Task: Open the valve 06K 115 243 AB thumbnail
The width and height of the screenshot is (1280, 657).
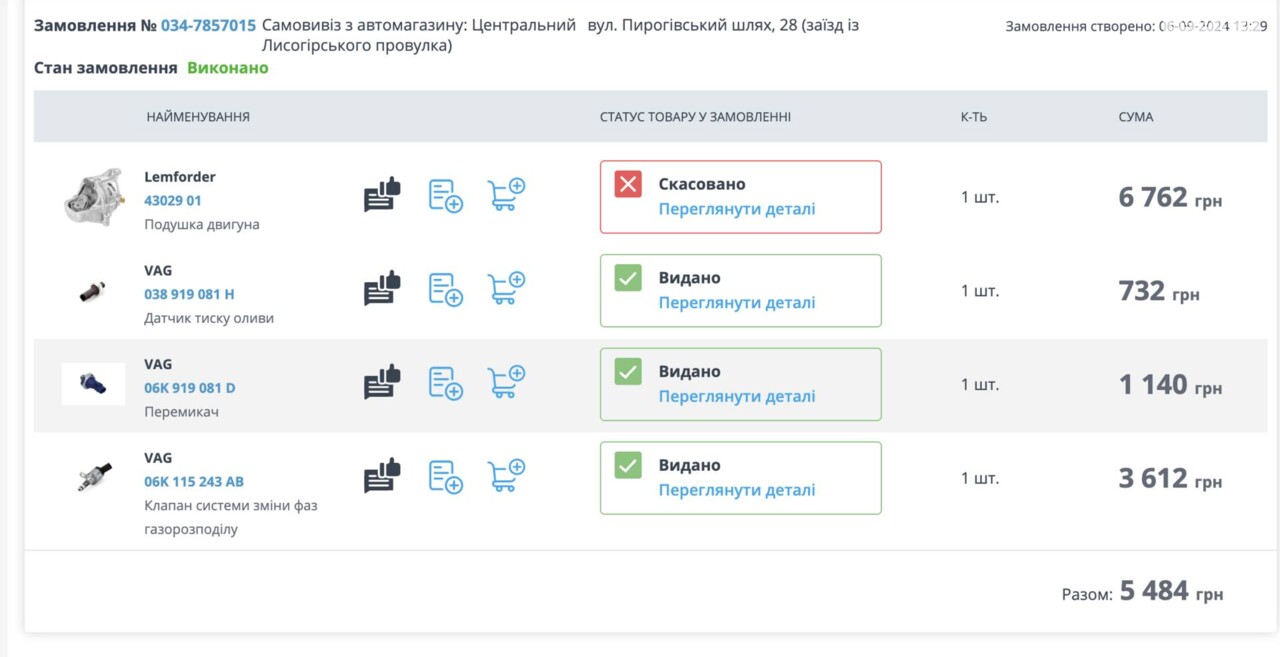Action: click(x=94, y=477)
